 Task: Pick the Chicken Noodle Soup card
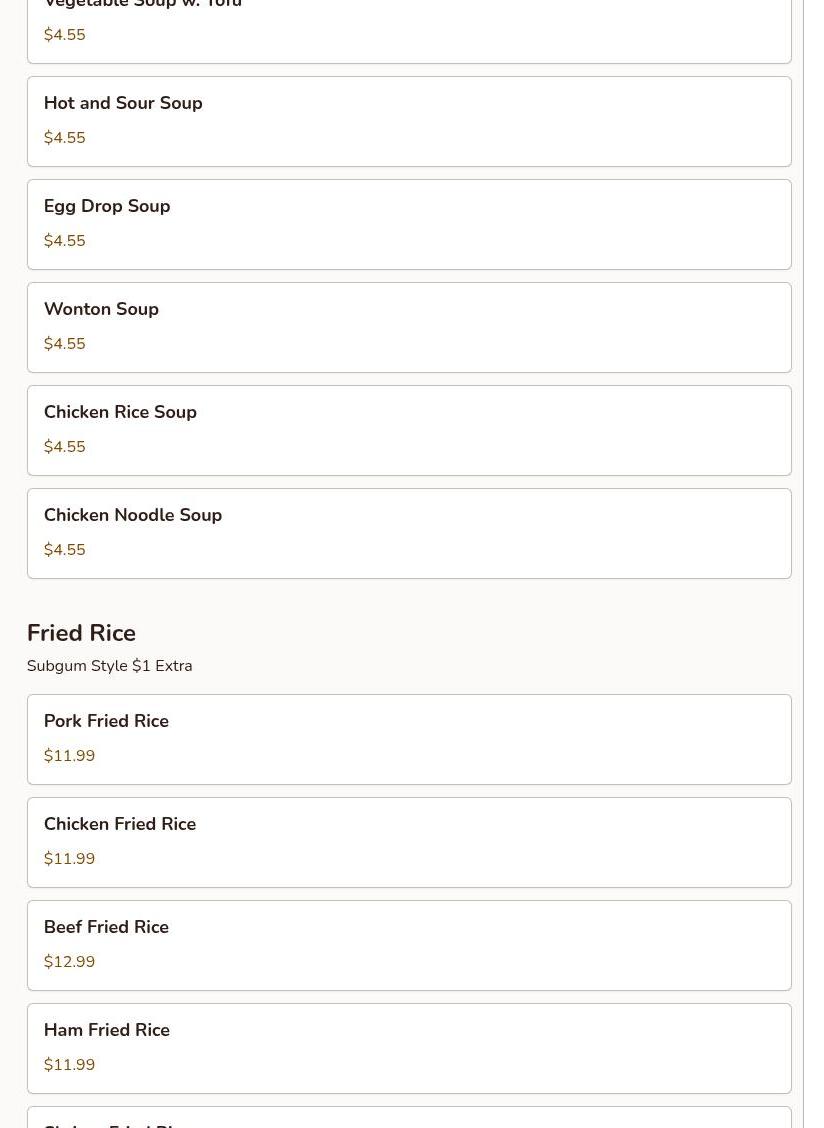point(409,533)
